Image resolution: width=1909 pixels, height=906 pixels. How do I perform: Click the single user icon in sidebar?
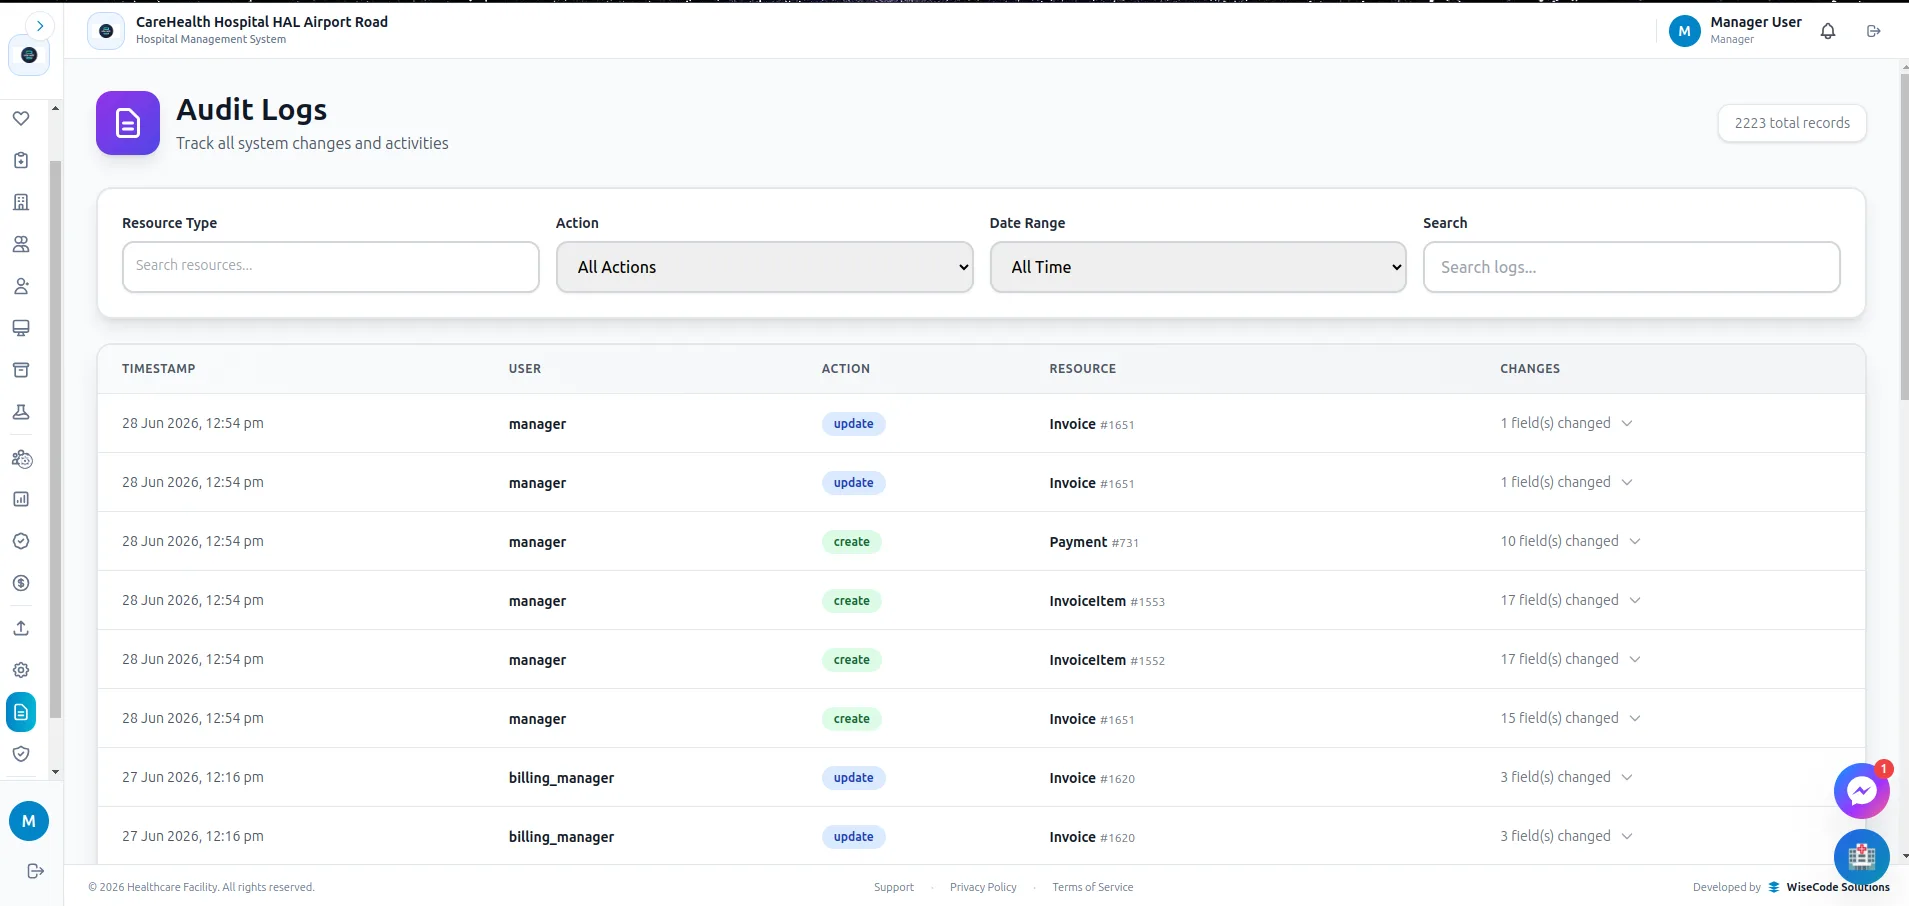21,286
